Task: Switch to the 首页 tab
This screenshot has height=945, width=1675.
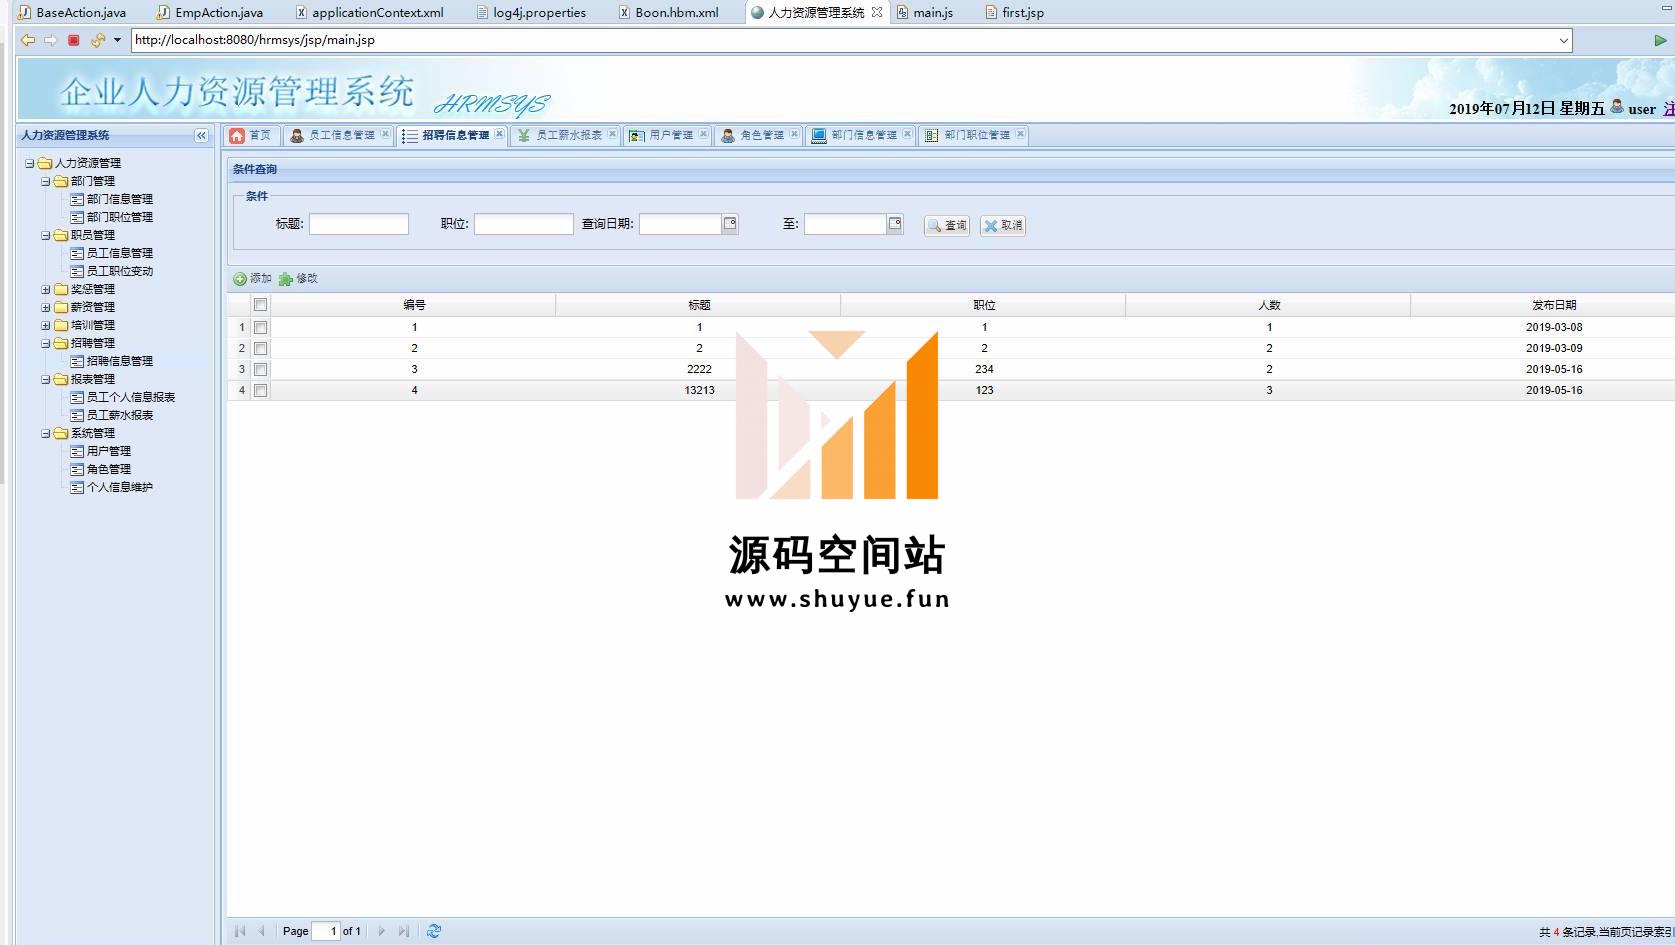Action: pos(250,135)
